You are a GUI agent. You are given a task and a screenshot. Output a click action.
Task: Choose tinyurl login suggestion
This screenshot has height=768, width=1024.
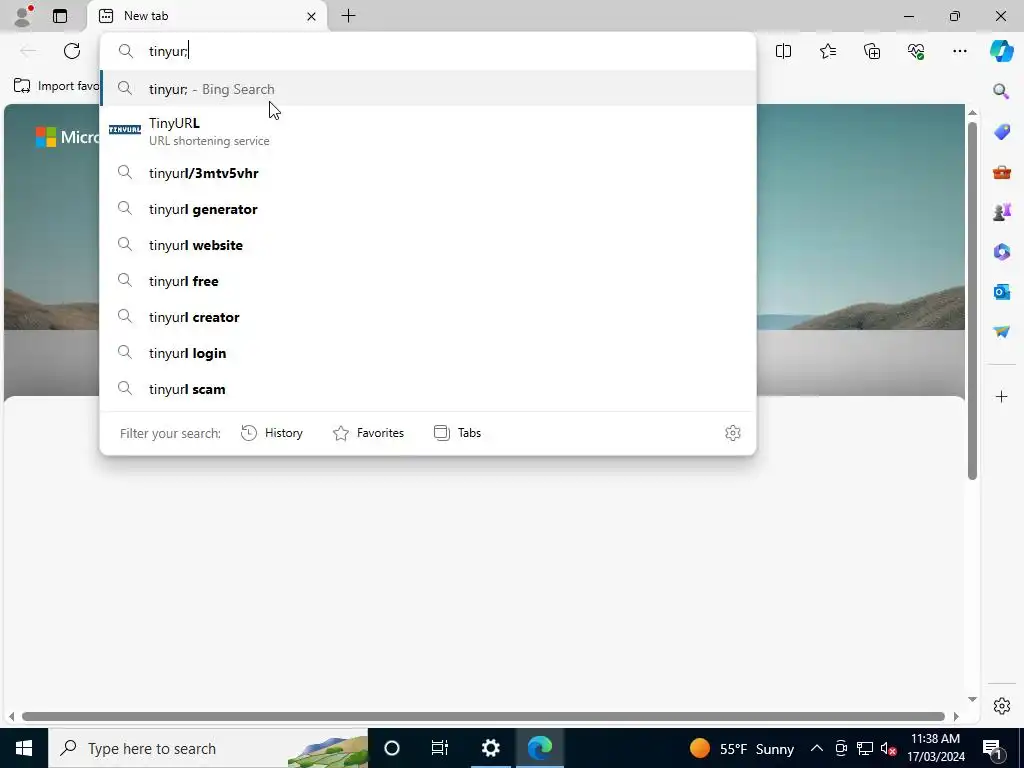(x=428, y=353)
